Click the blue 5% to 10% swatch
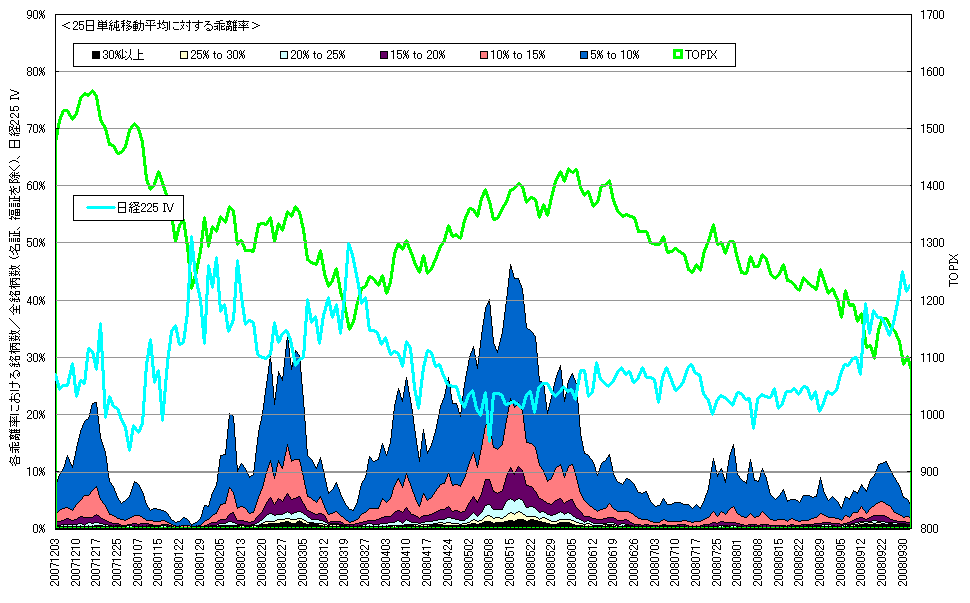The height and width of the screenshot is (603, 970). point(584,55)
